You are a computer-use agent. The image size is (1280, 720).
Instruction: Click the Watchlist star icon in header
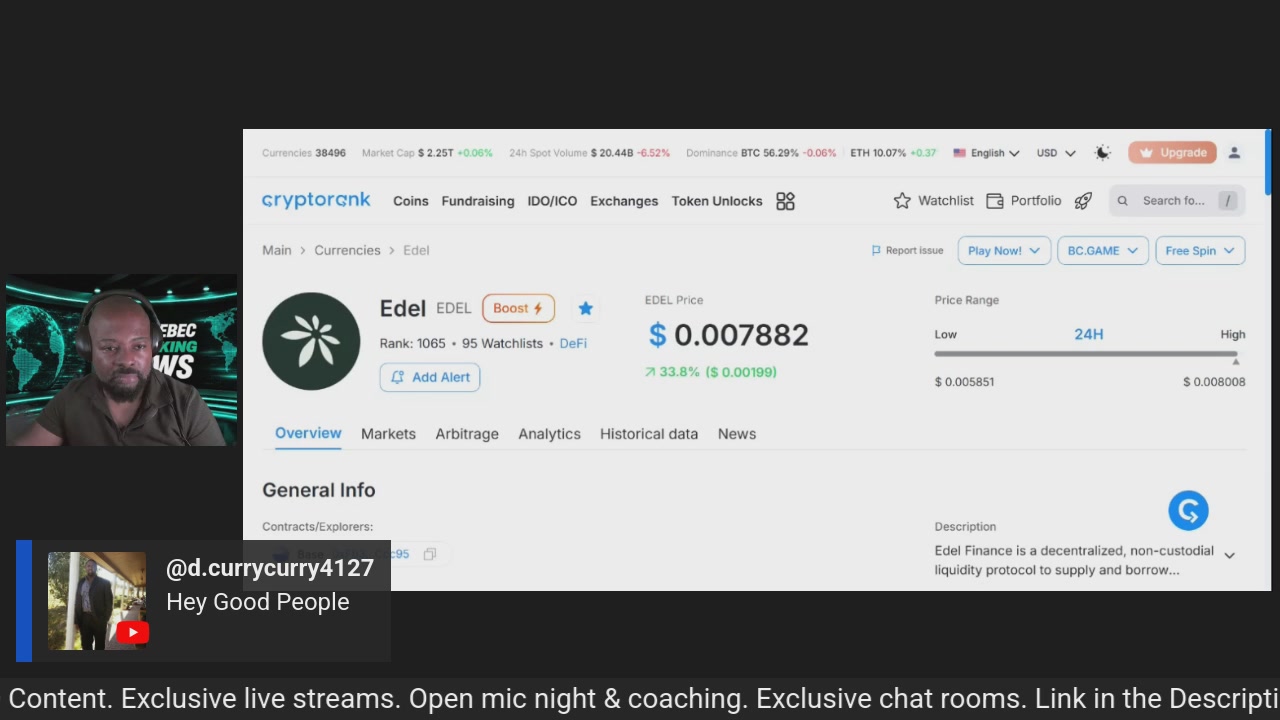[902, 201]
